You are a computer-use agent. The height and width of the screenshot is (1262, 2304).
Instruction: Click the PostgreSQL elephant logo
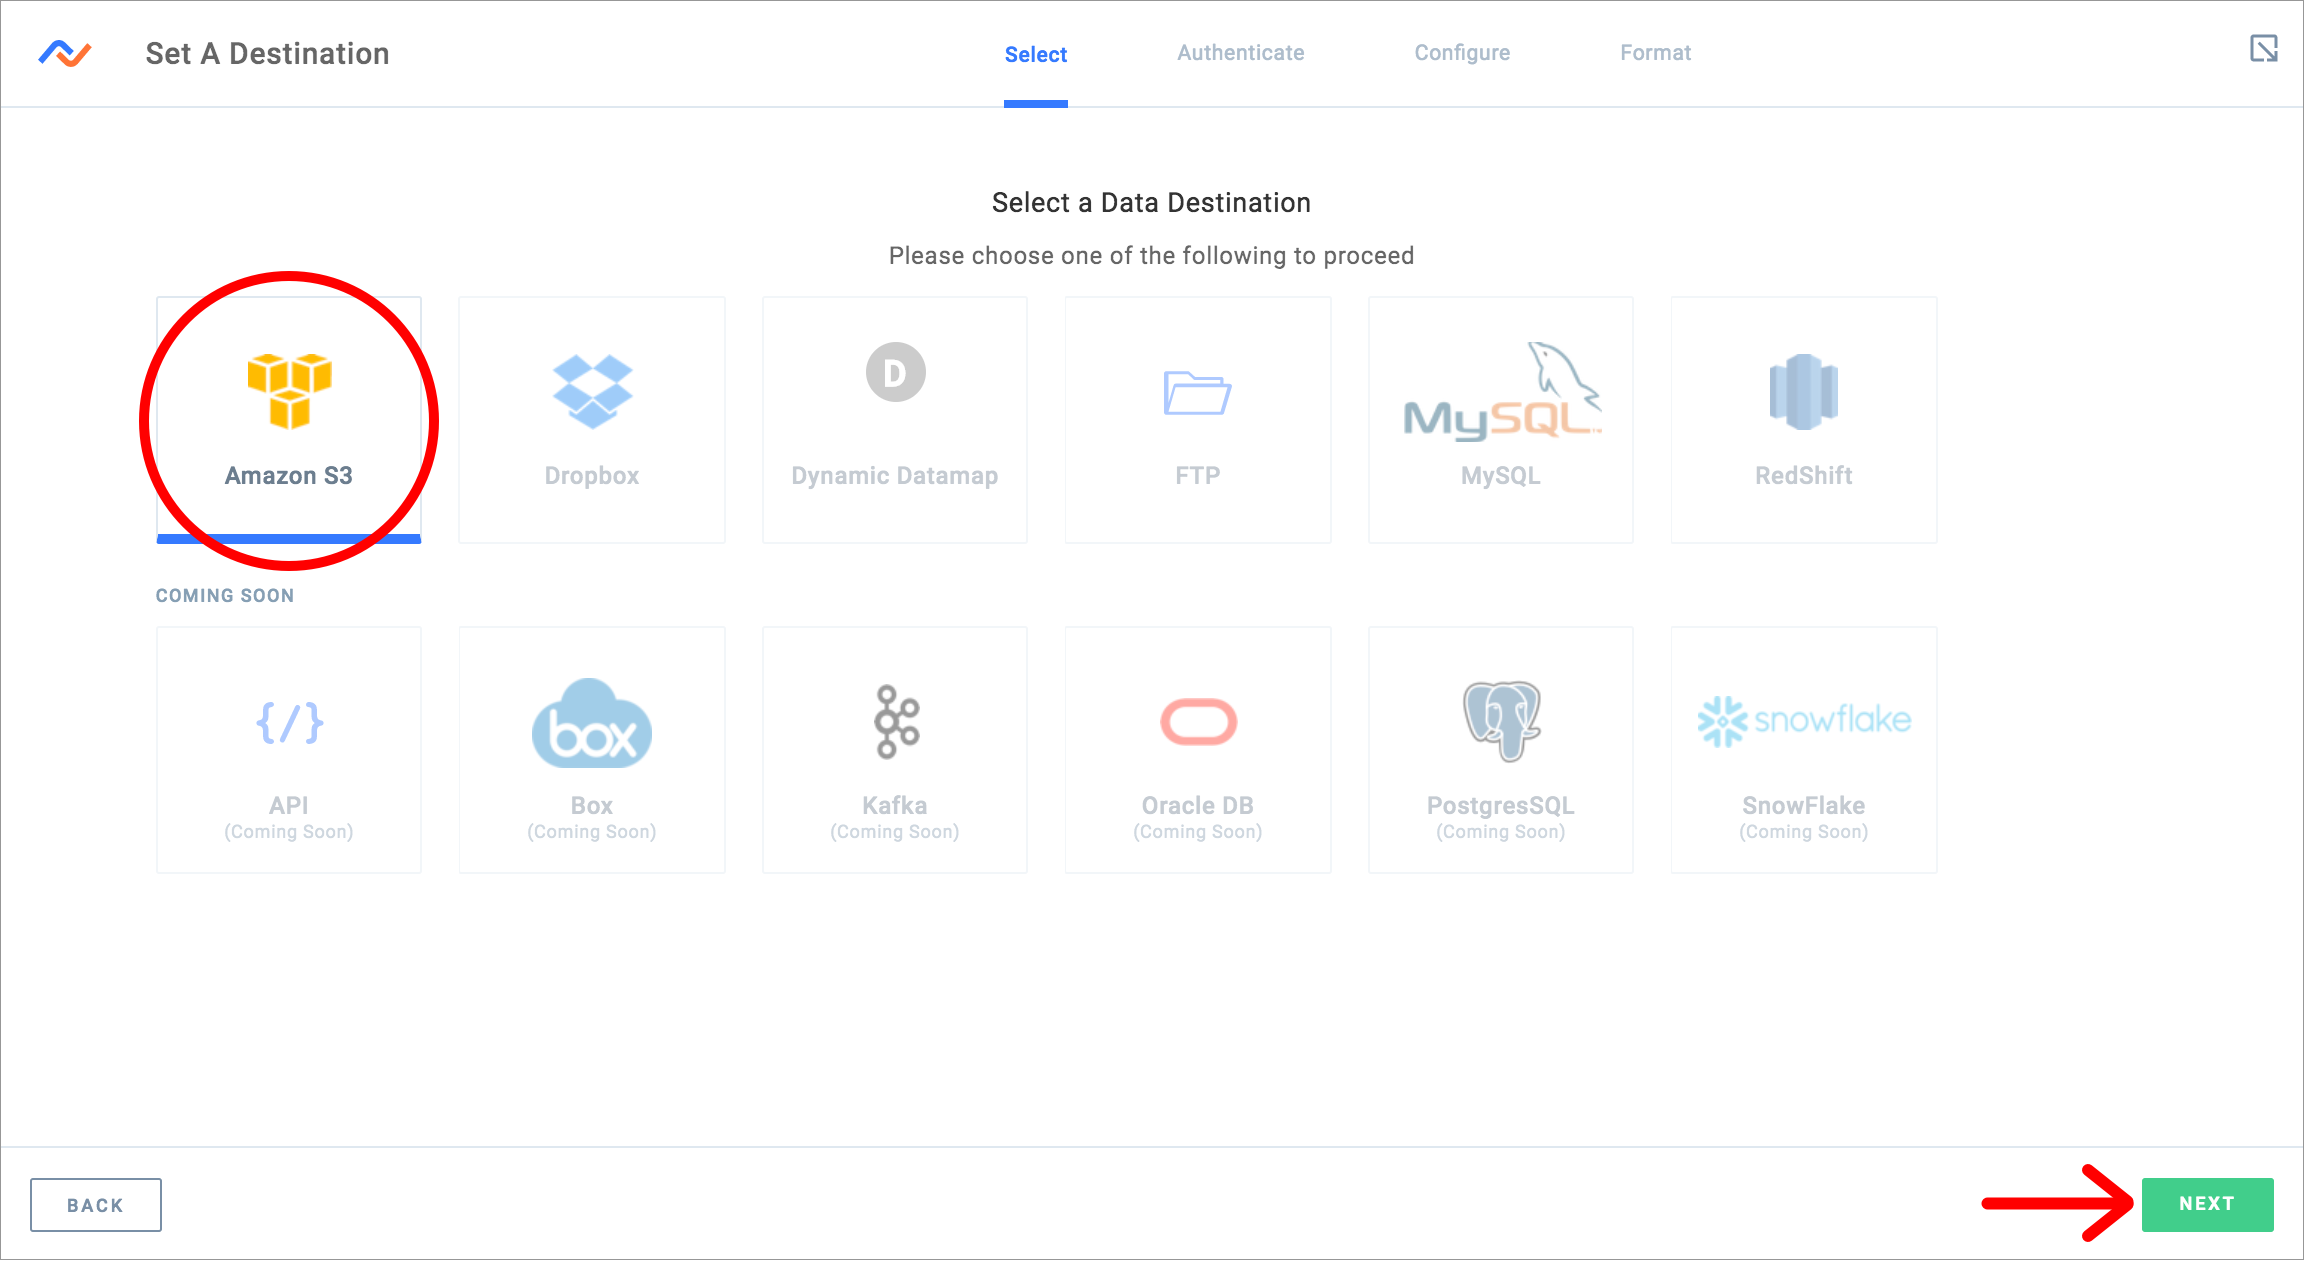1501,721
